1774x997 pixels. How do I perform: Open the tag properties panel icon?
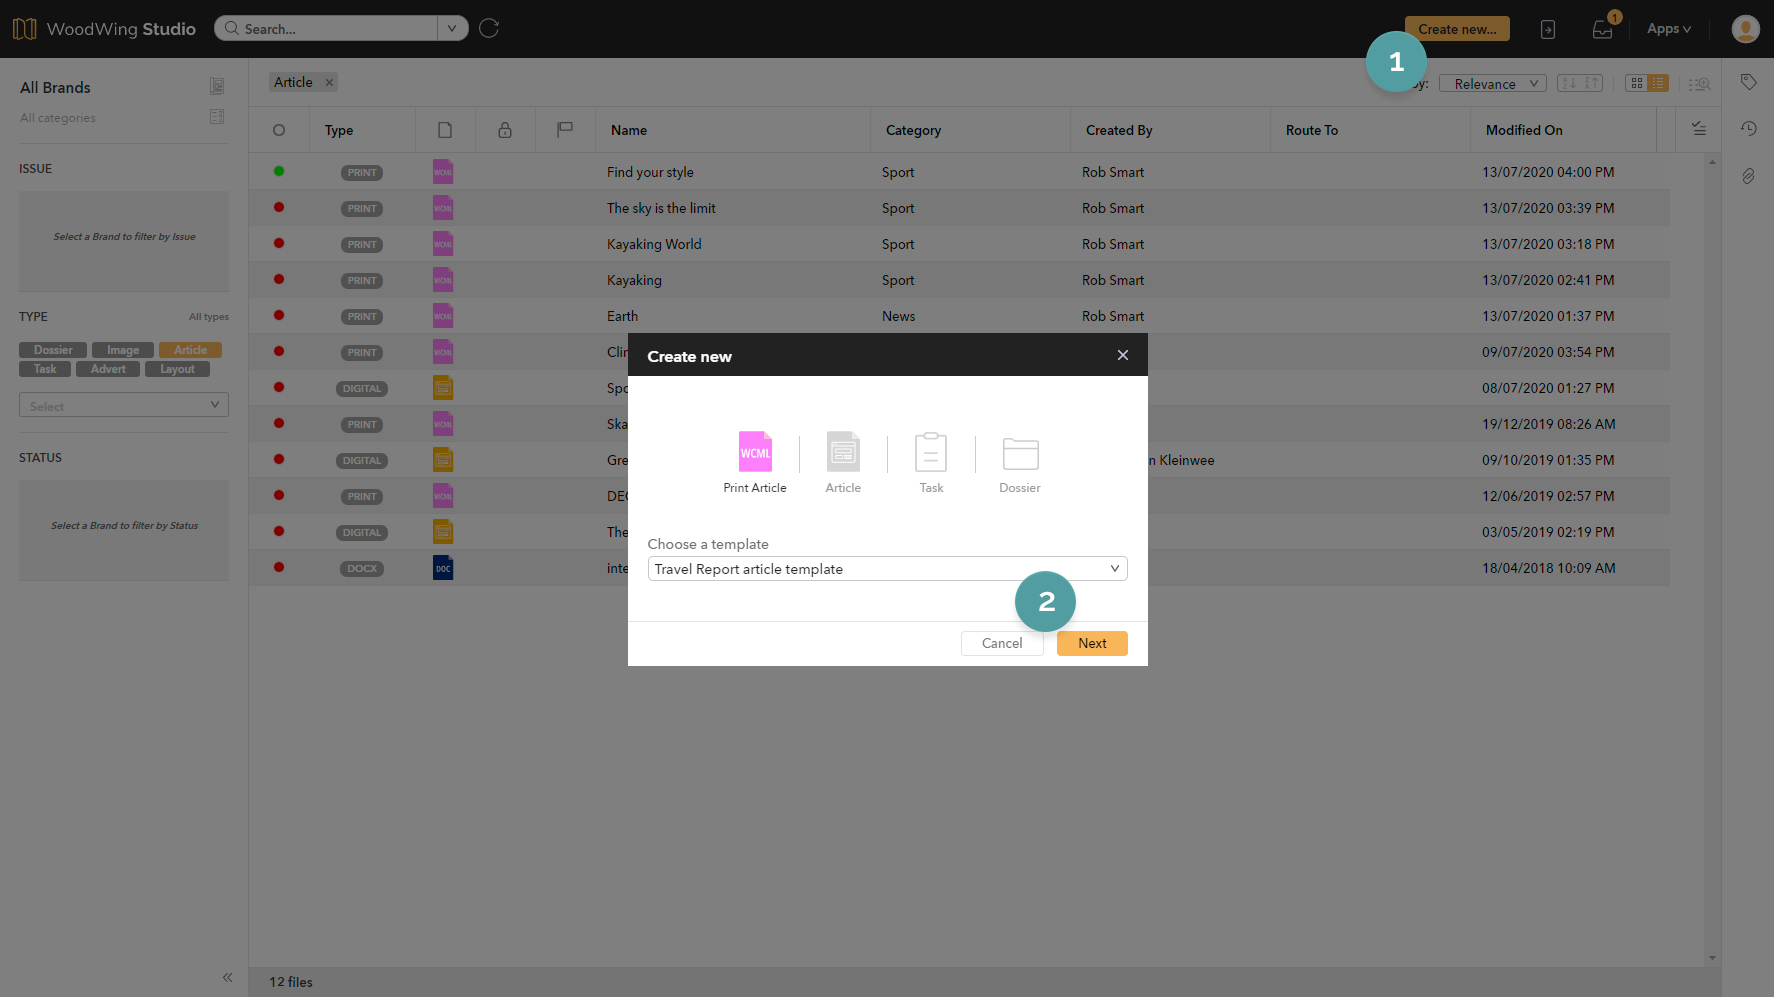(1748, 82)
